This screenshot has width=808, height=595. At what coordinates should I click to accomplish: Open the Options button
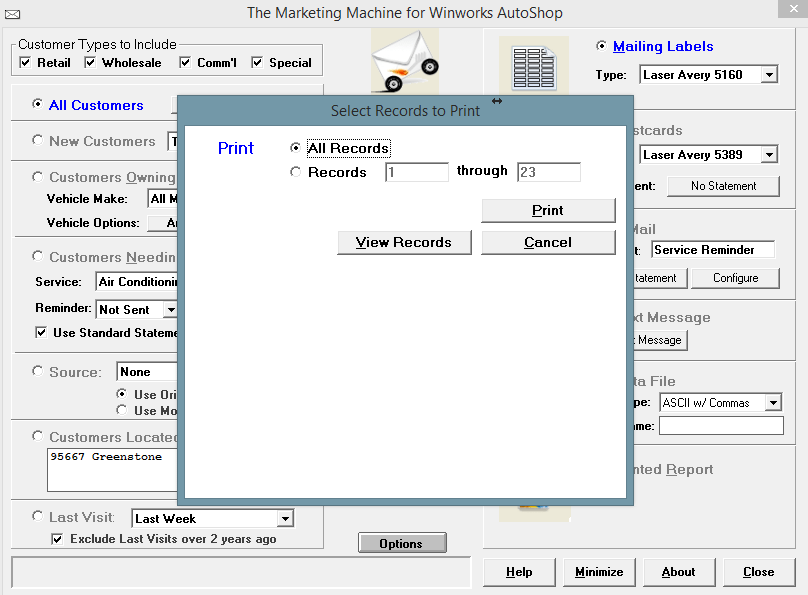(x=402, y=544)
